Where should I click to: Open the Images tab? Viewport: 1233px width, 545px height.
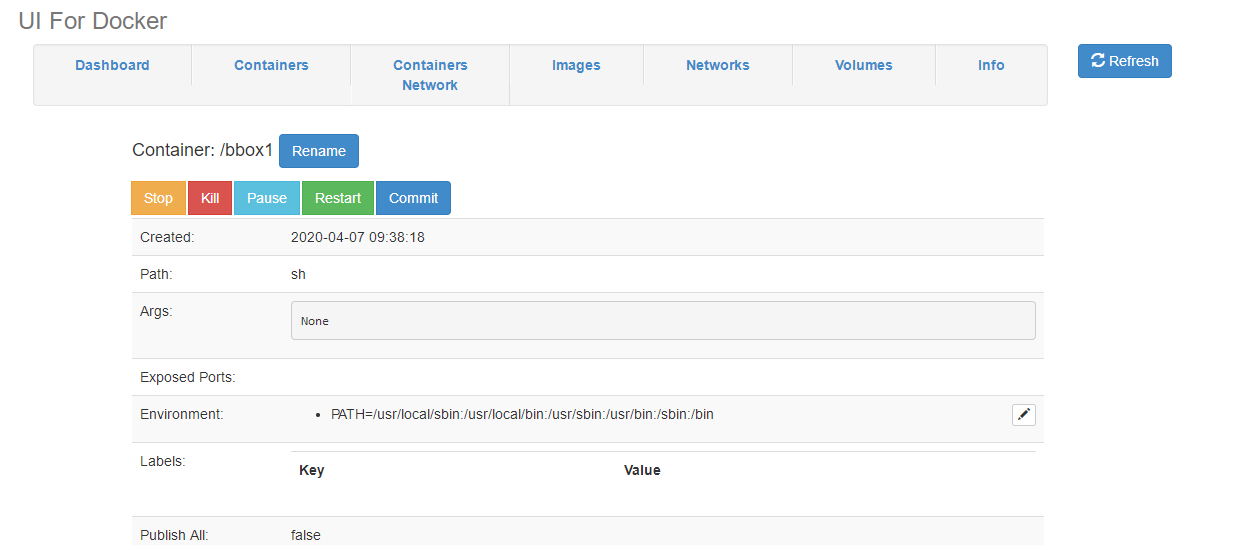click(x=576, y=65)
